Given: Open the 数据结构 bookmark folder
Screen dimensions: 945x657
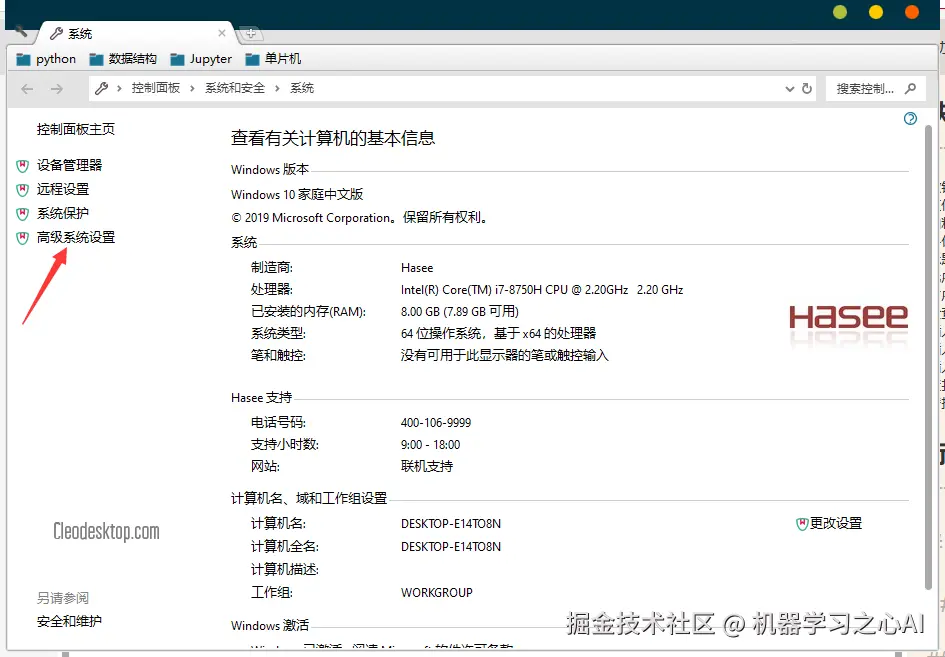Looking at the screenshot, I should point(123,59).
